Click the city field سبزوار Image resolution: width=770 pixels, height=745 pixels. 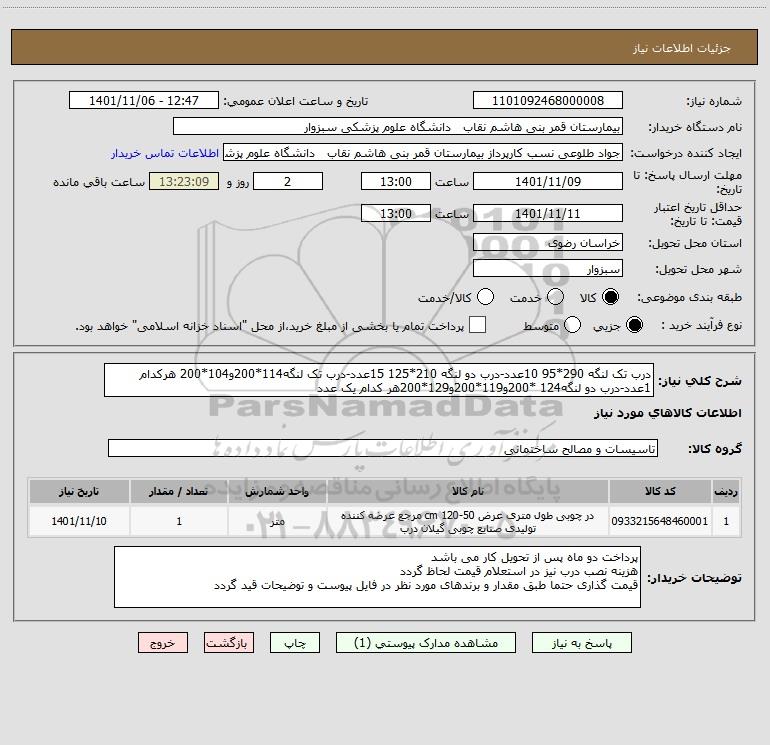(x=548, y=269)
